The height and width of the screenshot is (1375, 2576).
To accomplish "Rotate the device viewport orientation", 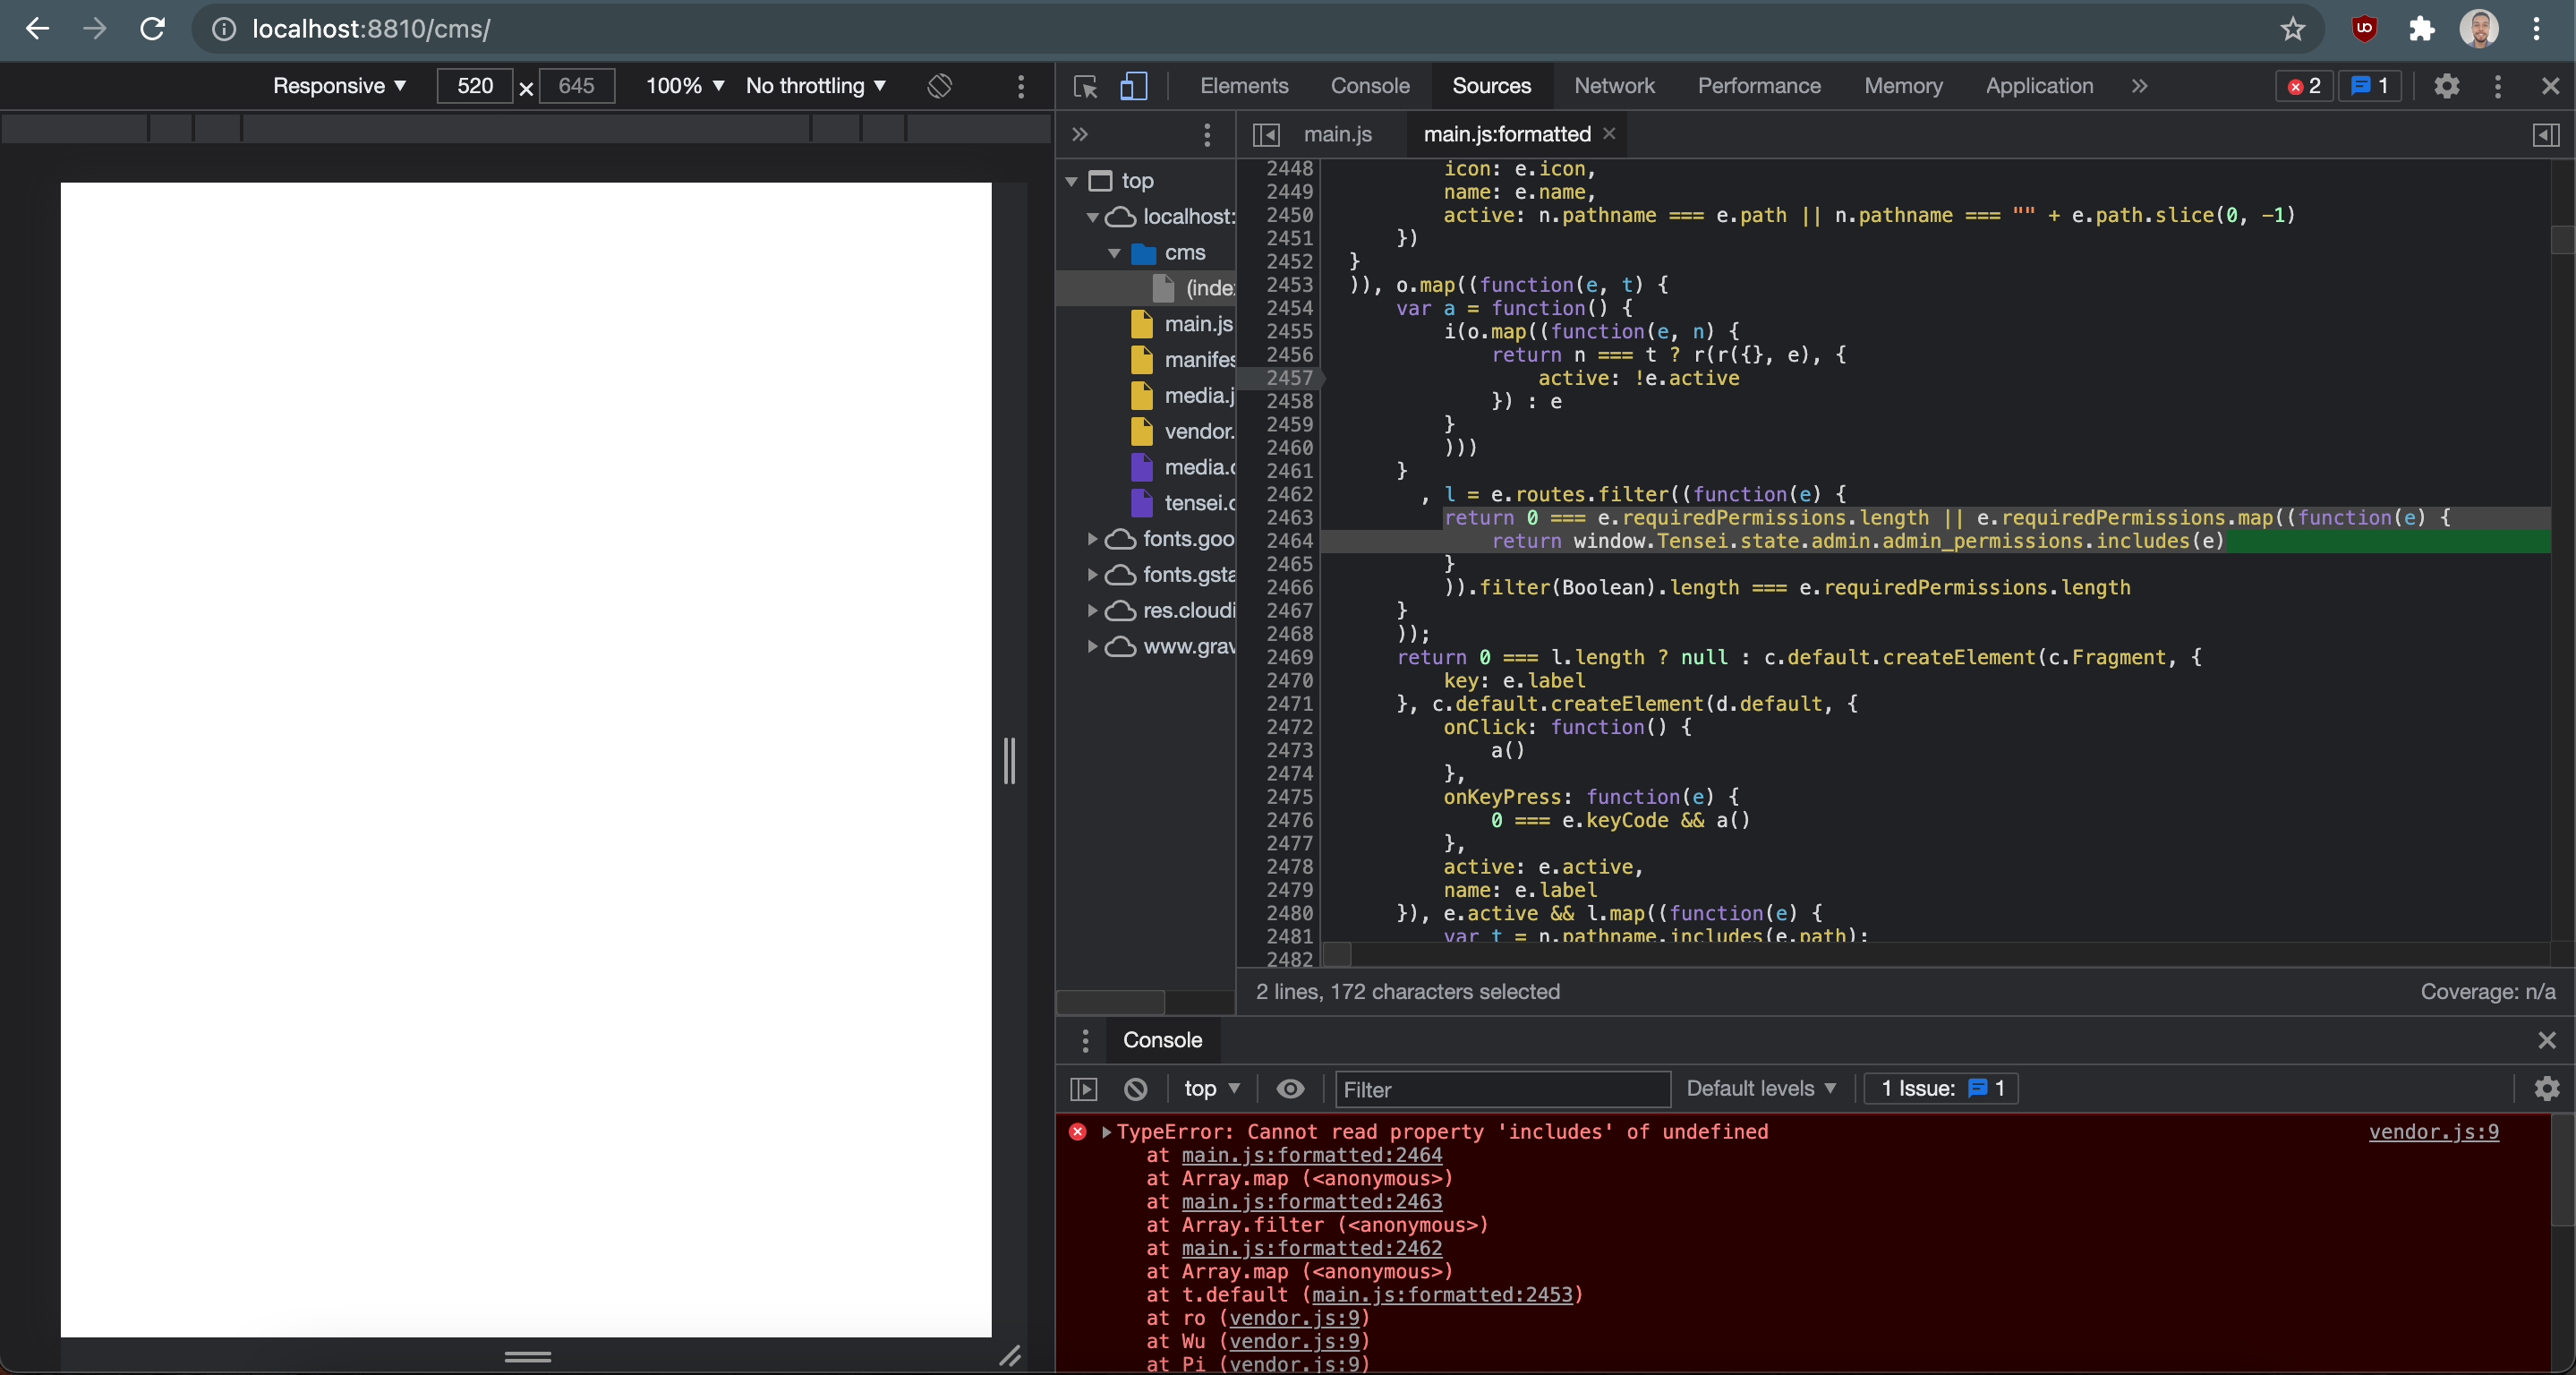I will point(939,86).
